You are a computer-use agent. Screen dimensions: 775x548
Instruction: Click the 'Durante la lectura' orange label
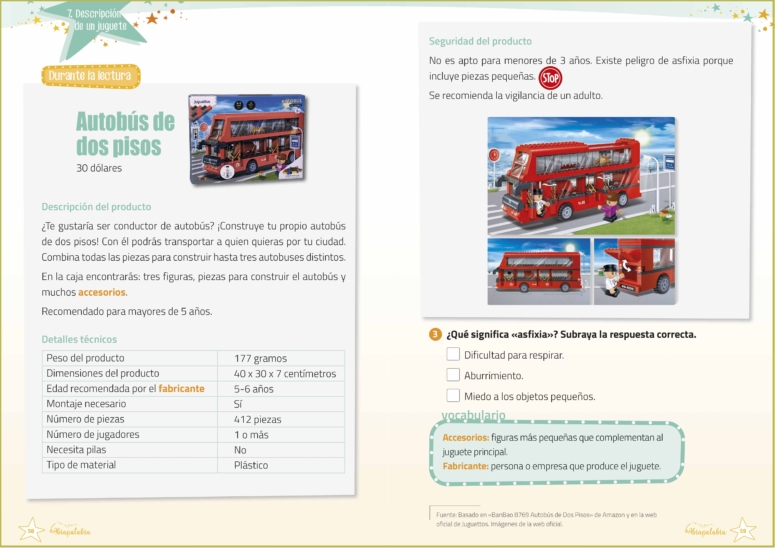pyautogui.click(x=90, y=76)
